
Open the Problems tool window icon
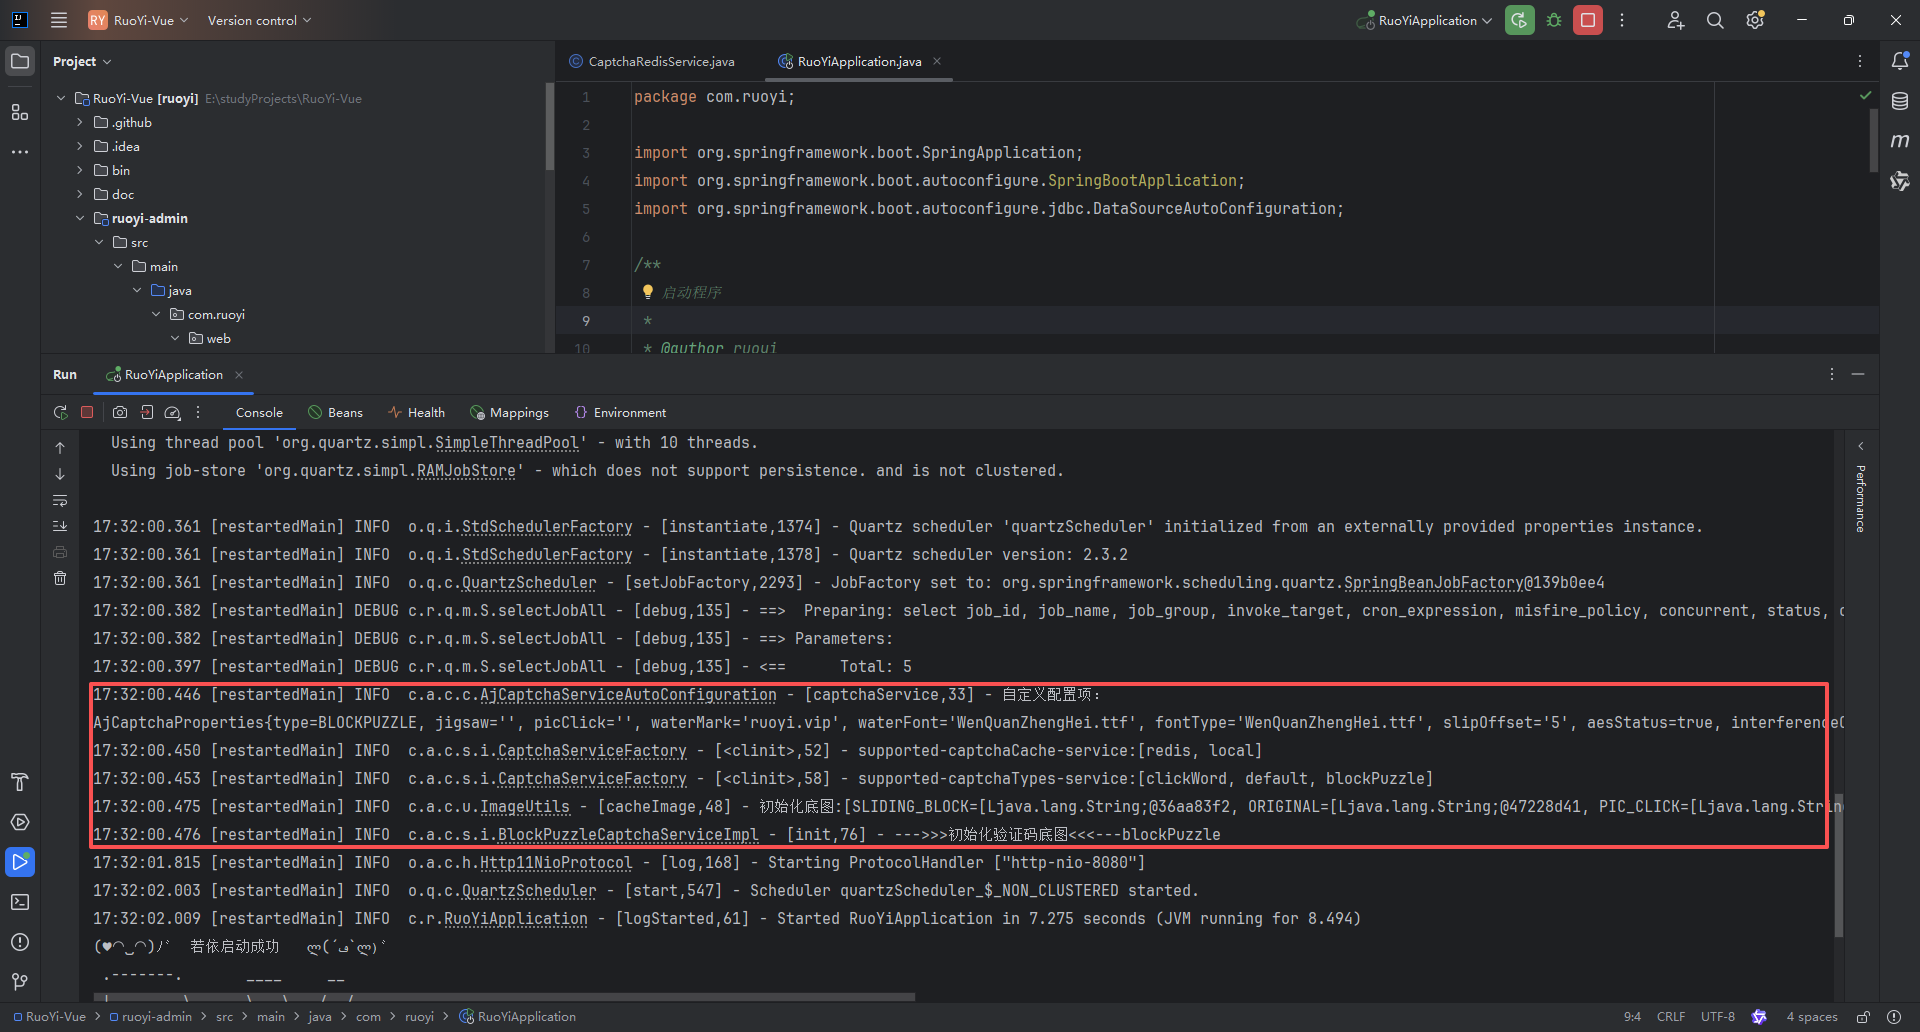point(20,942)
